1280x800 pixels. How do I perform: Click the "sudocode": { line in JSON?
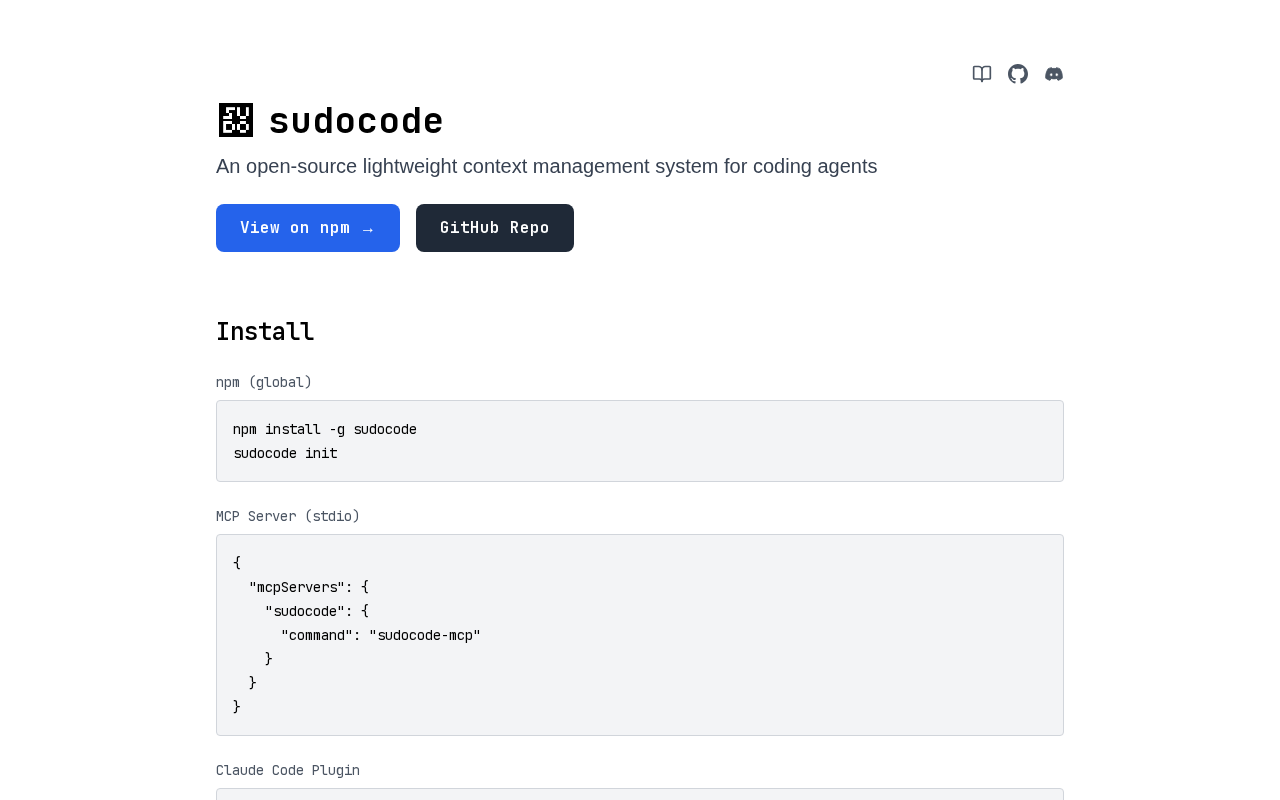pos(316,611)
